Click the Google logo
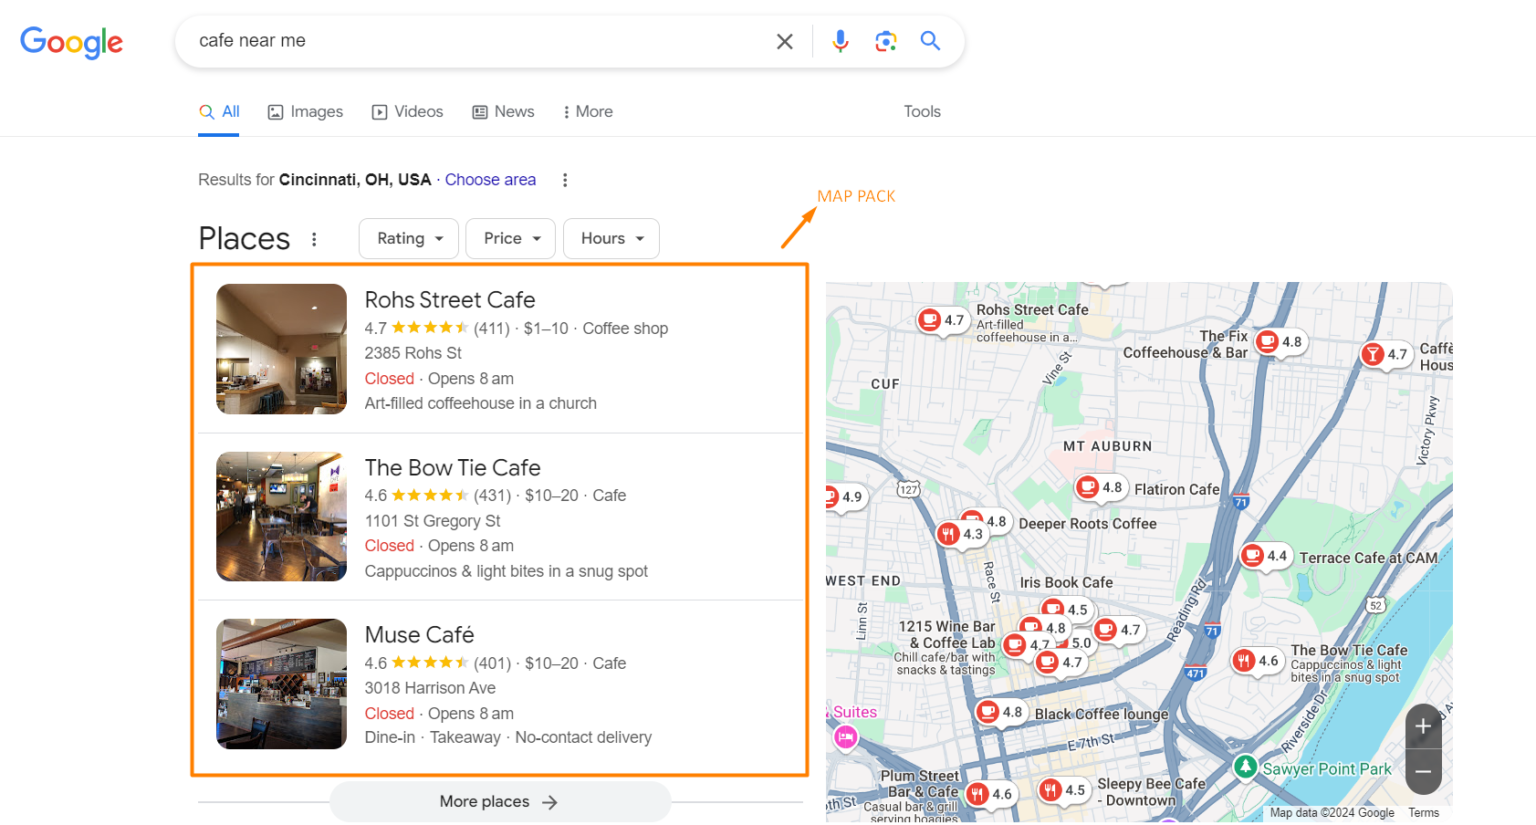Screen dimensions: 1536x825 [x=71, y=42]
